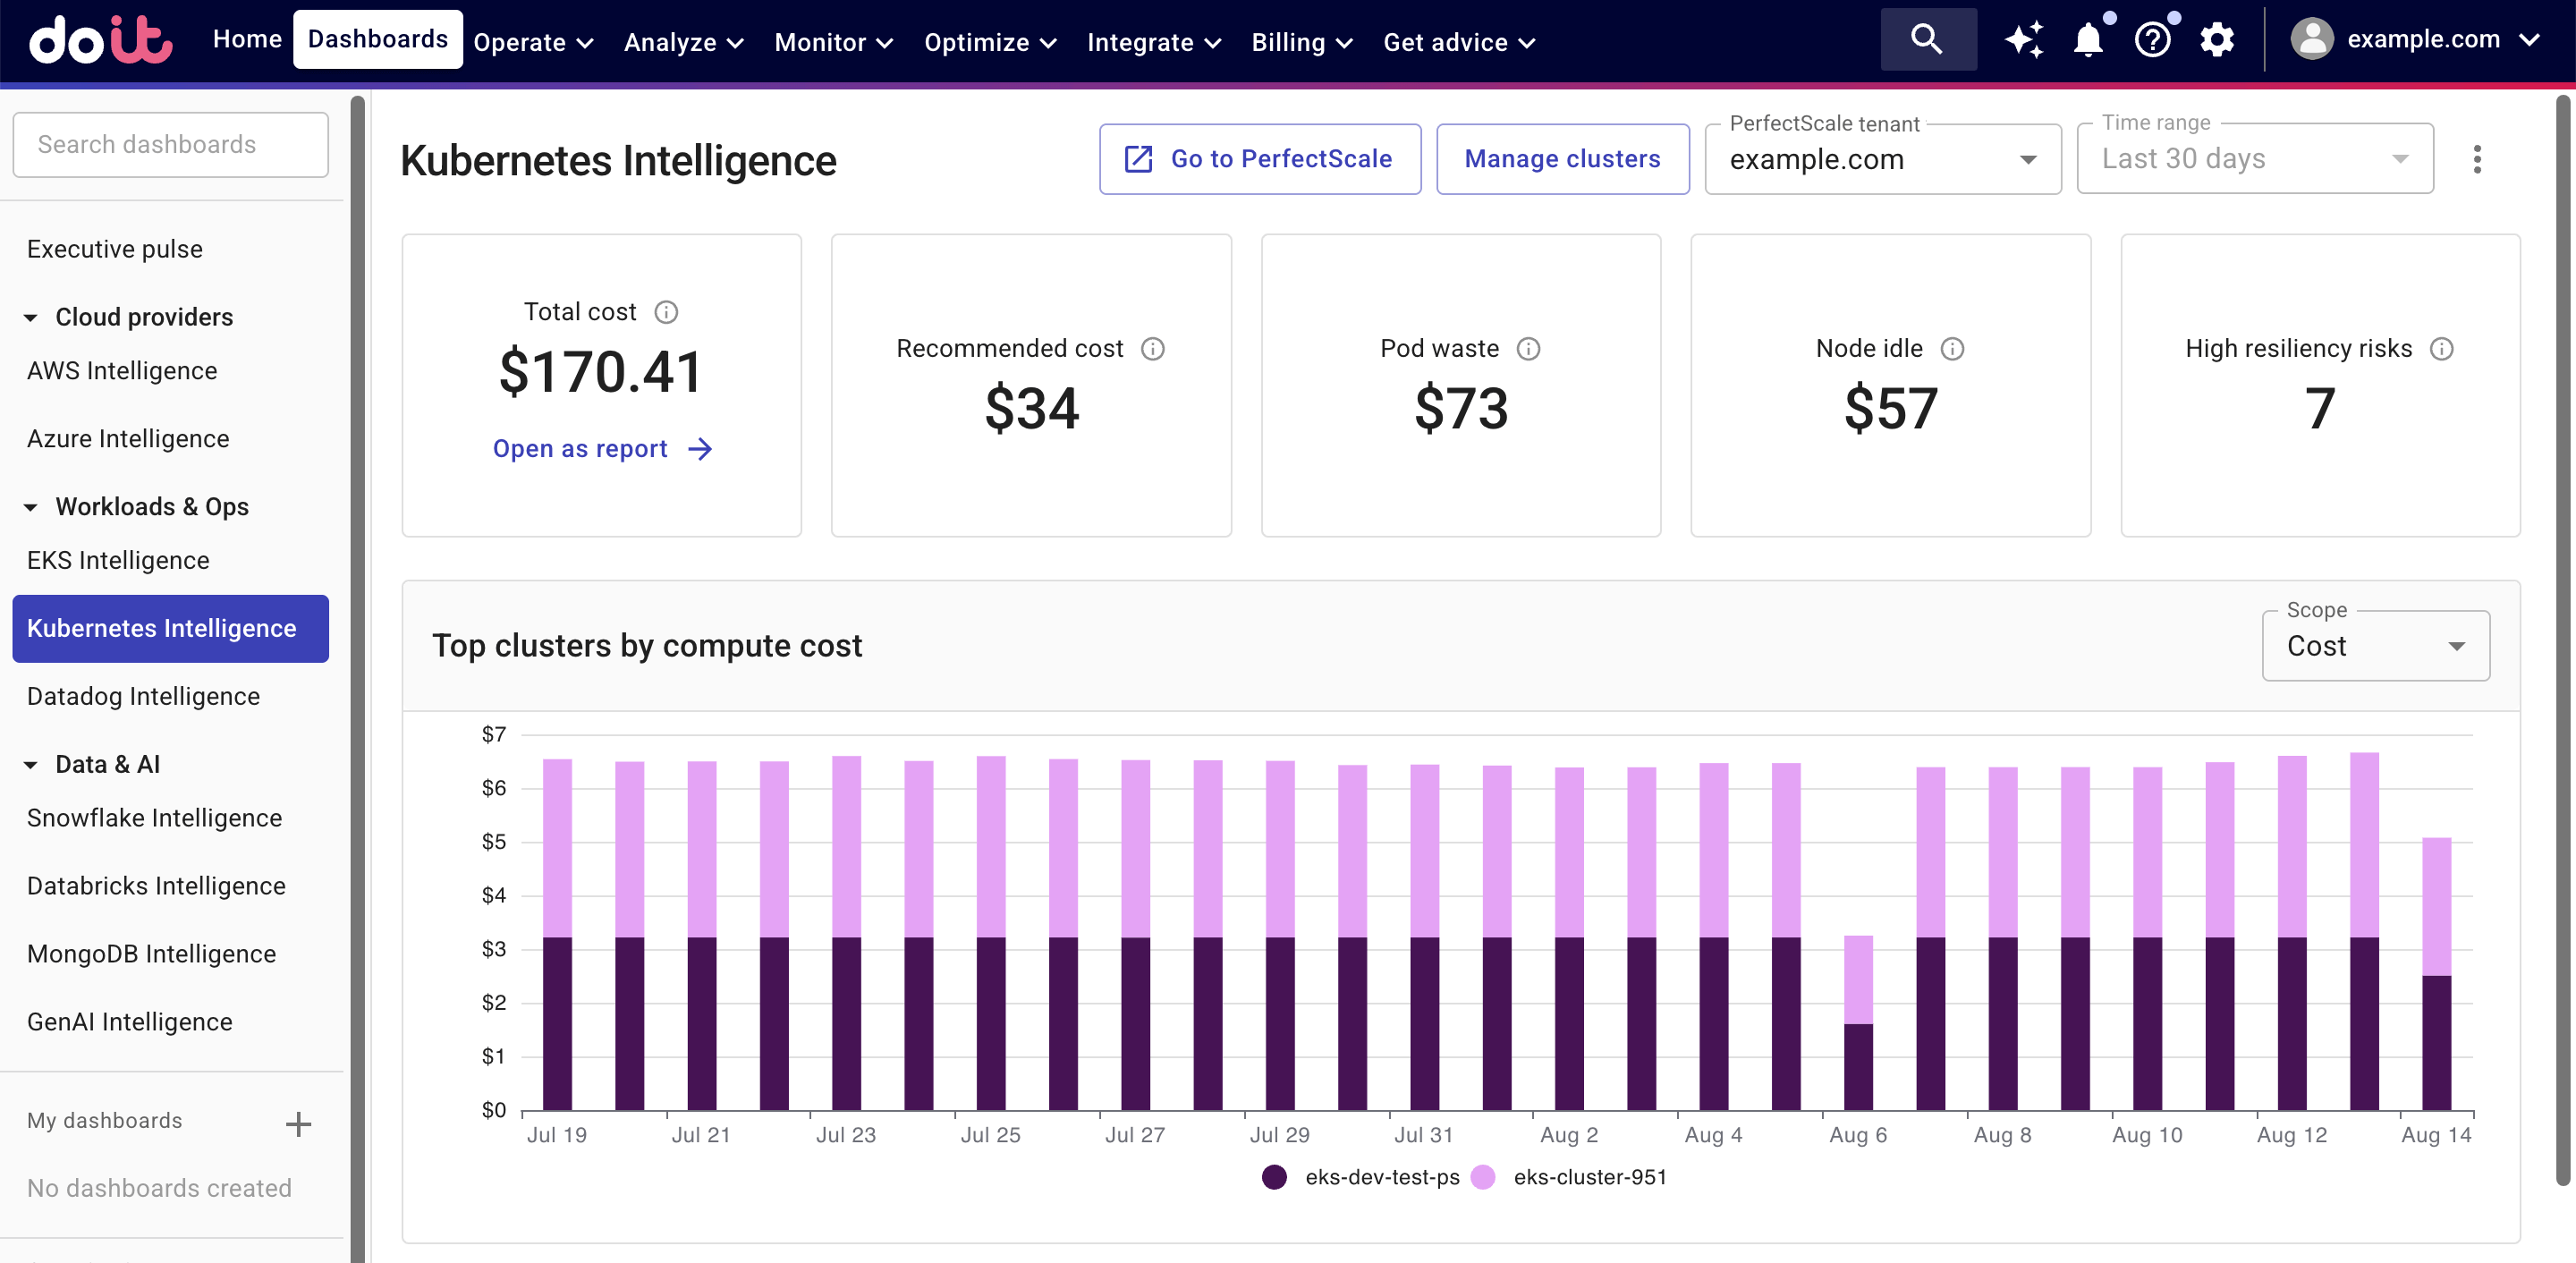Open notifications from the bell icon
Viewport: 2576px width, 1263px height.
[x=2088, y=40]
